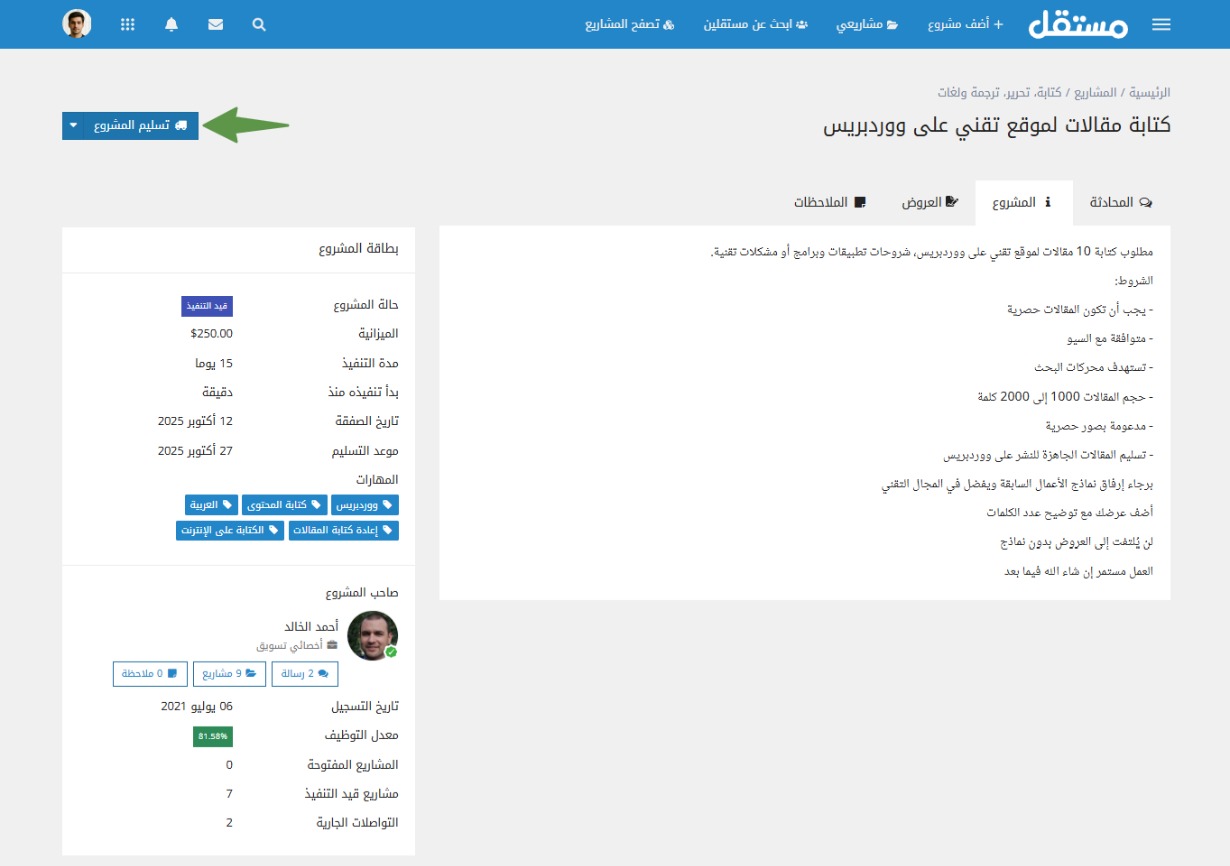Switch to the 'المحادثة' tab
1230x866 pixels.
[1124, 203]
